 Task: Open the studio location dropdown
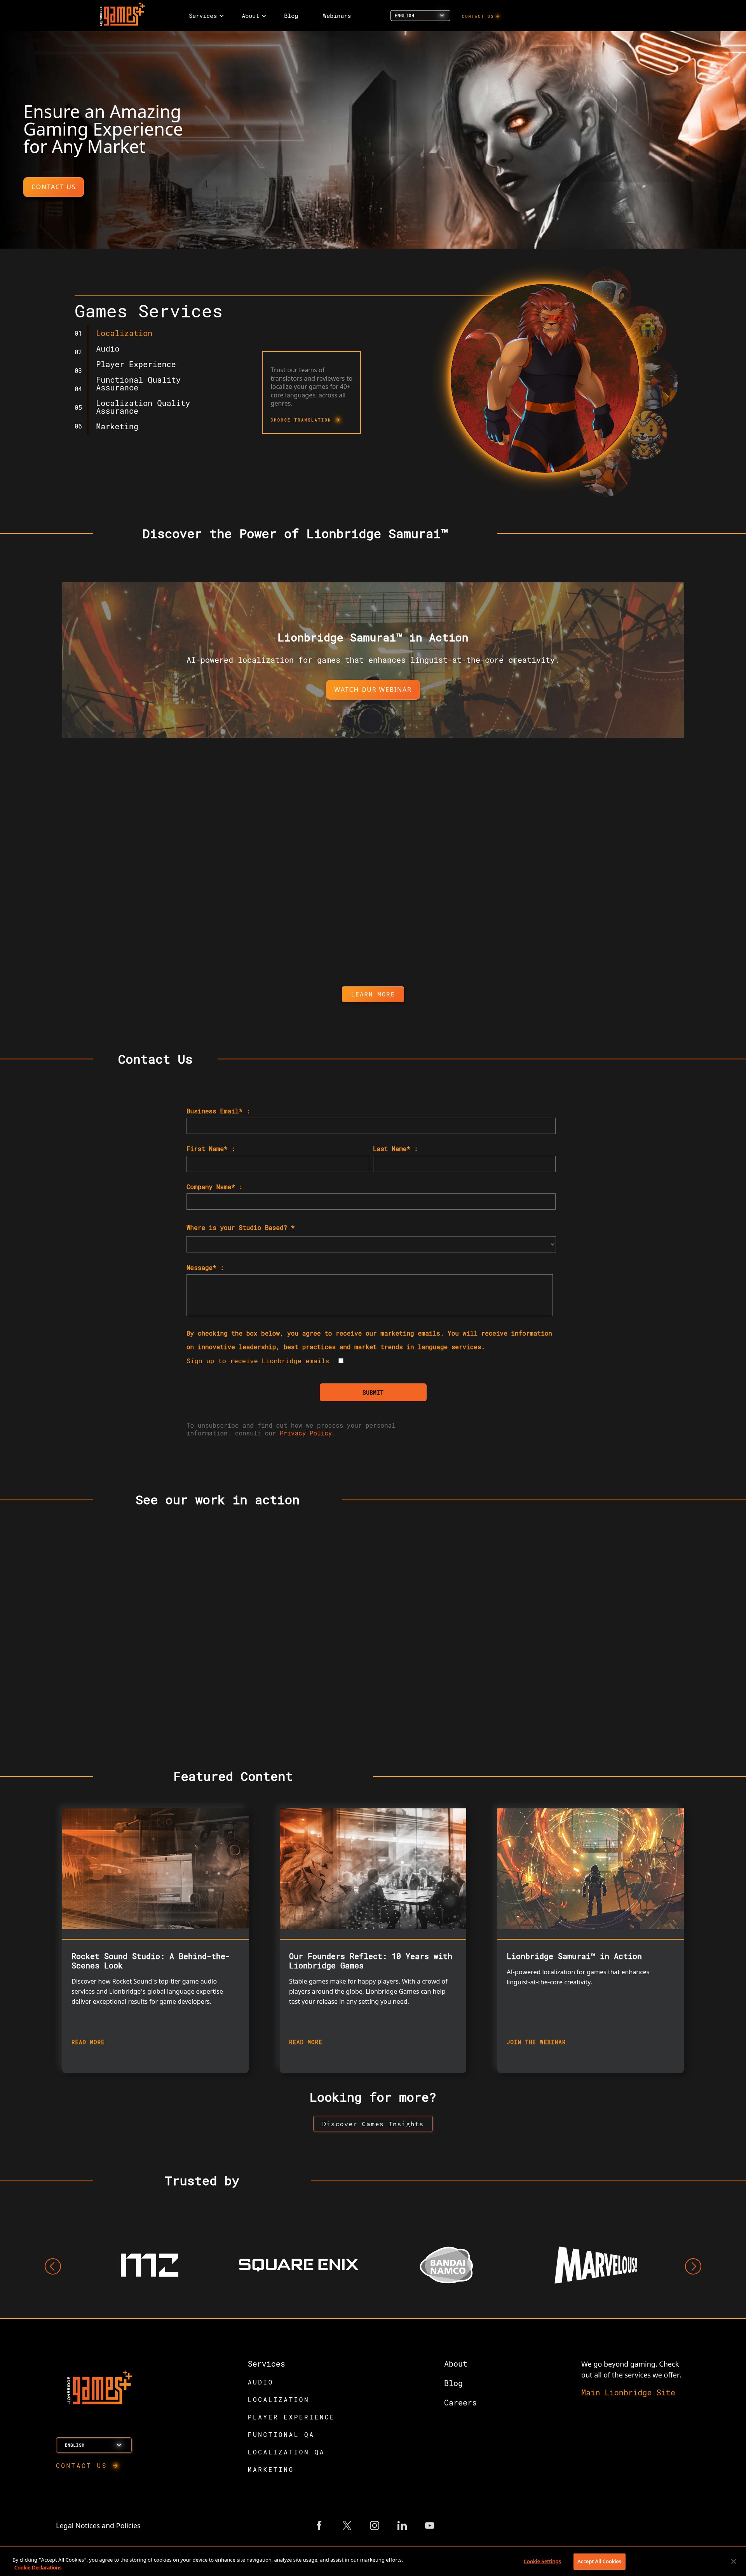[371, 1244]
